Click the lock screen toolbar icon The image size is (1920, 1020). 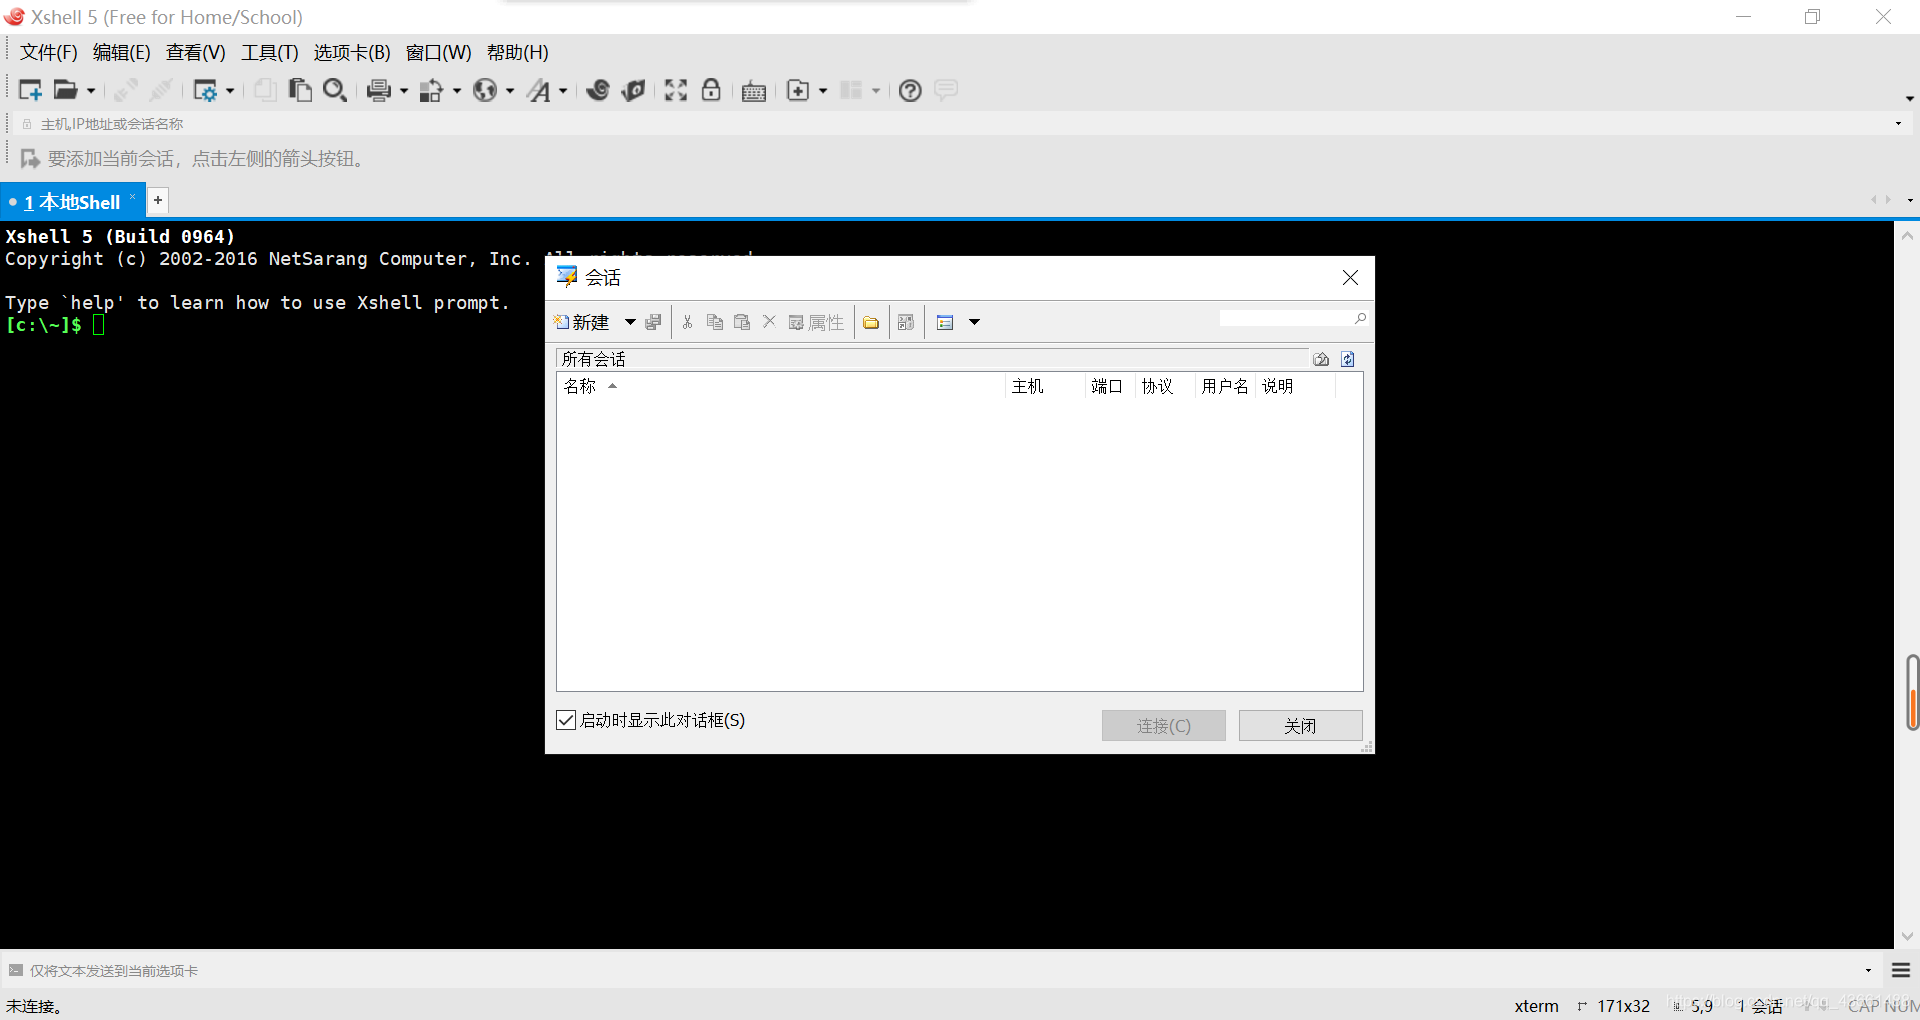point(711,90)
